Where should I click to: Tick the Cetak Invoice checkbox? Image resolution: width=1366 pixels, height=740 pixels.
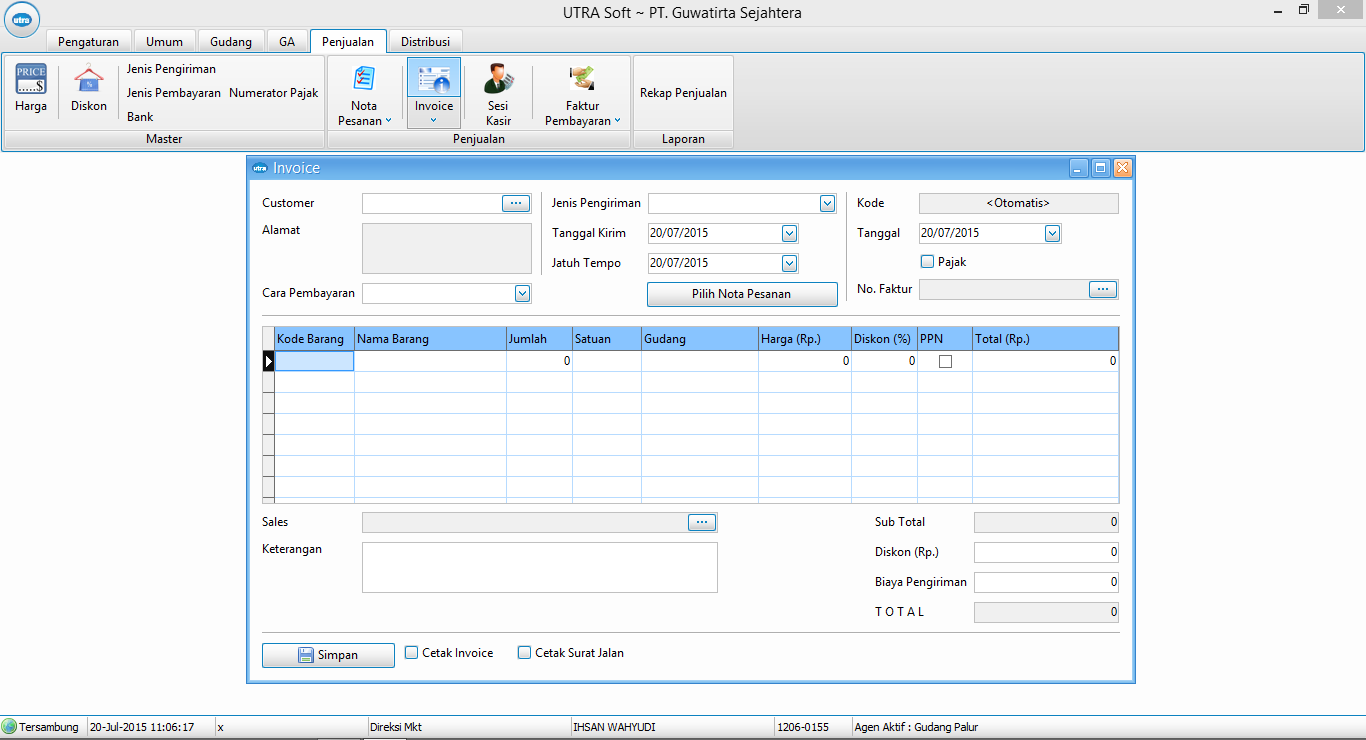[412, 653]
